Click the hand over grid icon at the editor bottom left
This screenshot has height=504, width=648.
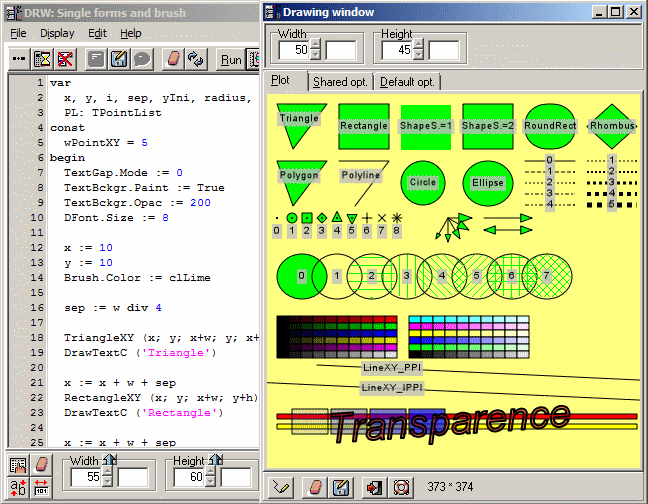coord(19,465)
